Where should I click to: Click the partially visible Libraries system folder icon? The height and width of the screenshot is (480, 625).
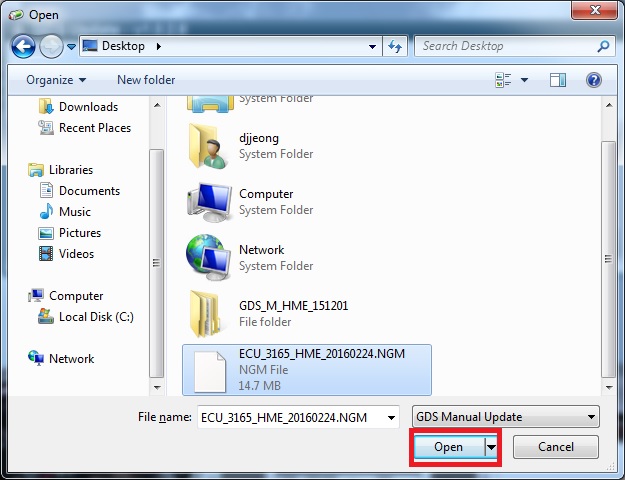pos(210,104)
